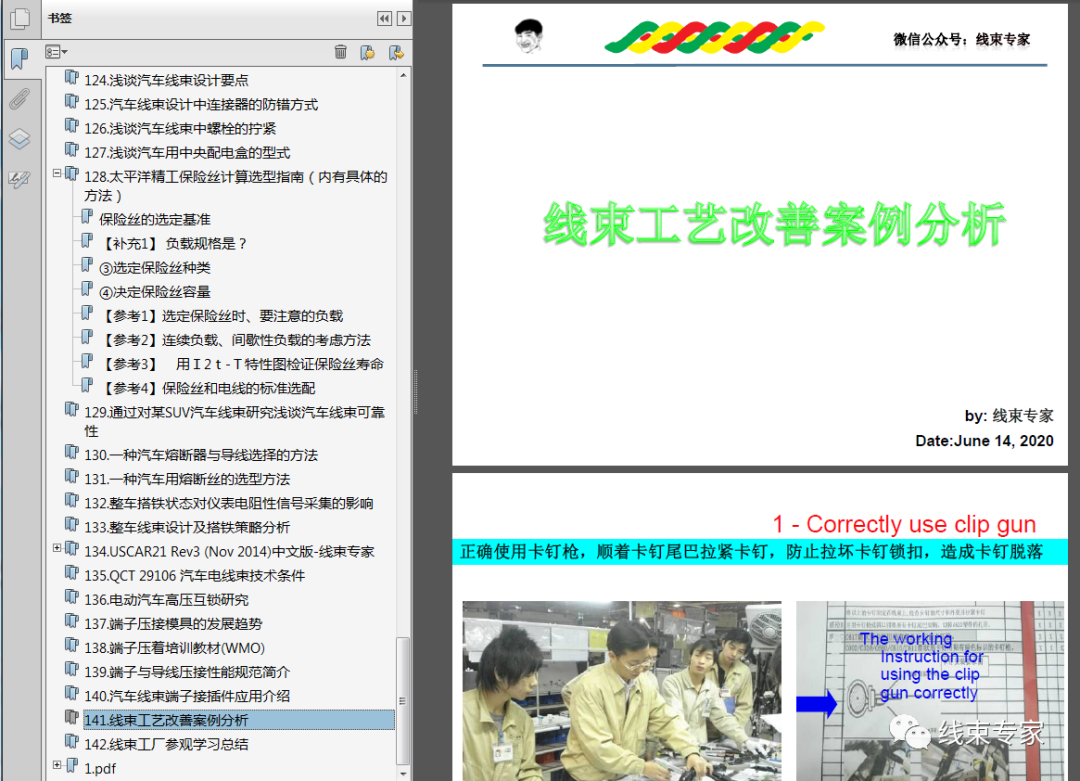Click the delete bookmark trash icon
The width and height of the screenshot is (1080, 781).
[341, 51]
